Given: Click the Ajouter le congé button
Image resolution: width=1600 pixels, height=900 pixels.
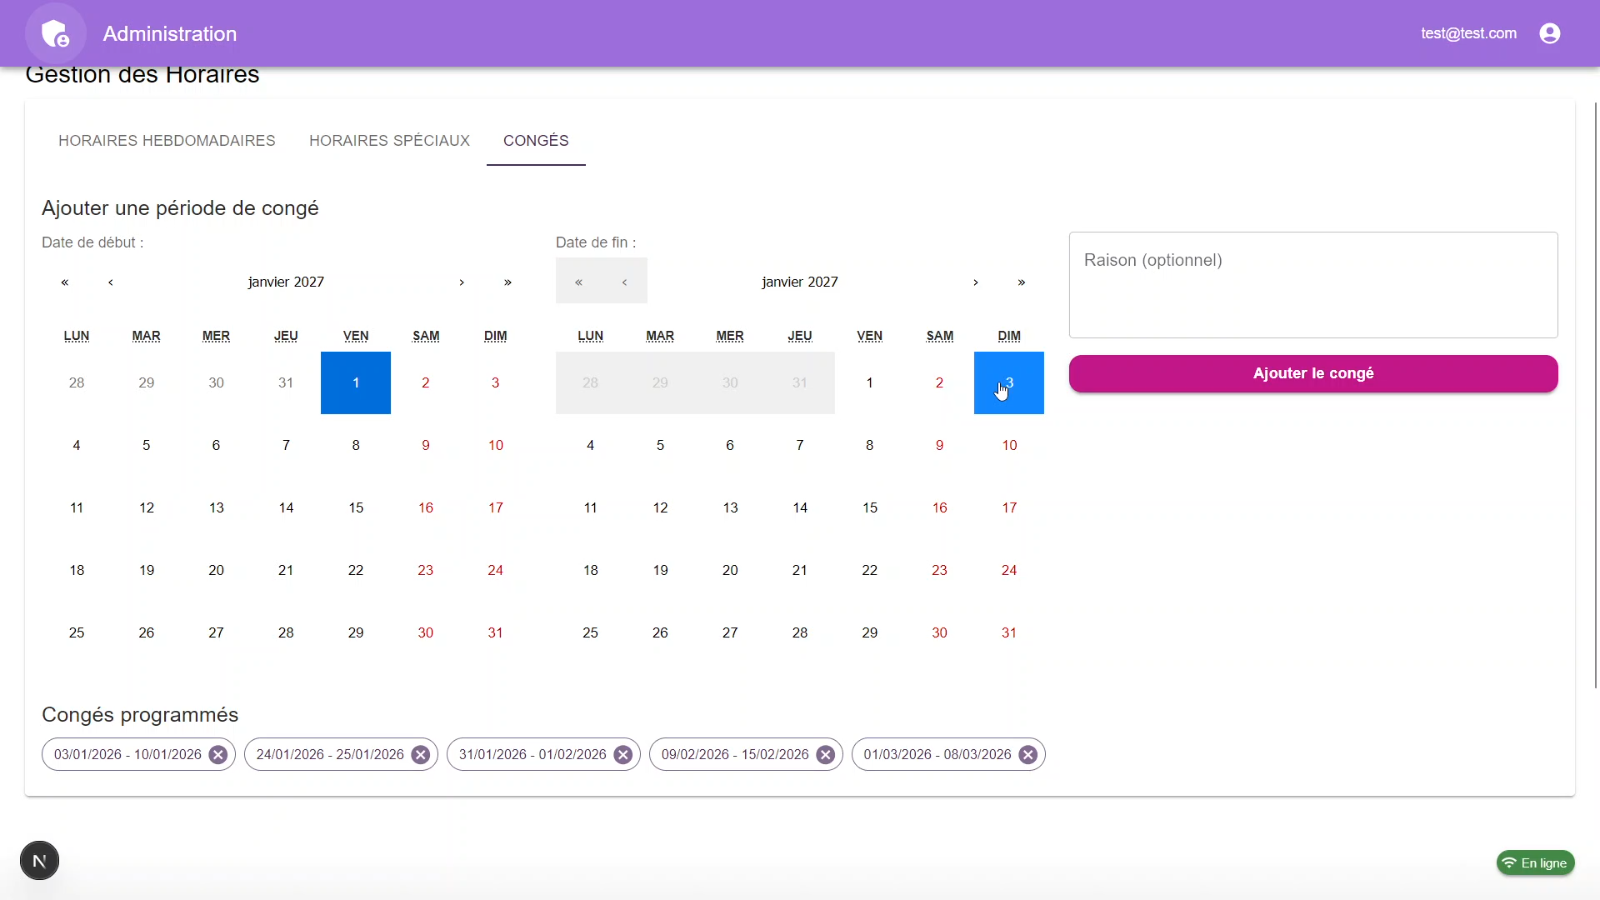Looking at the screenshot, I should pyautogui.click(x=1313, y=374).
